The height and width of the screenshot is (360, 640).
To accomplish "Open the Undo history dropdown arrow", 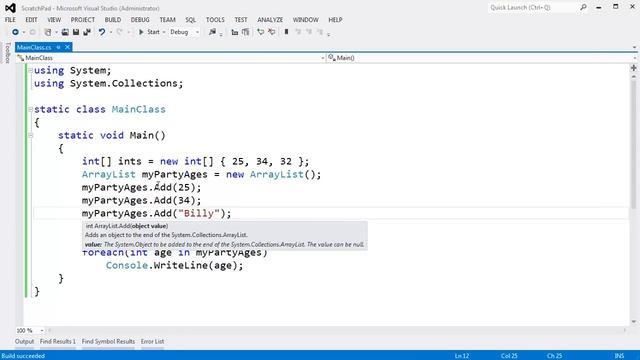I will [x=111, y=32].
